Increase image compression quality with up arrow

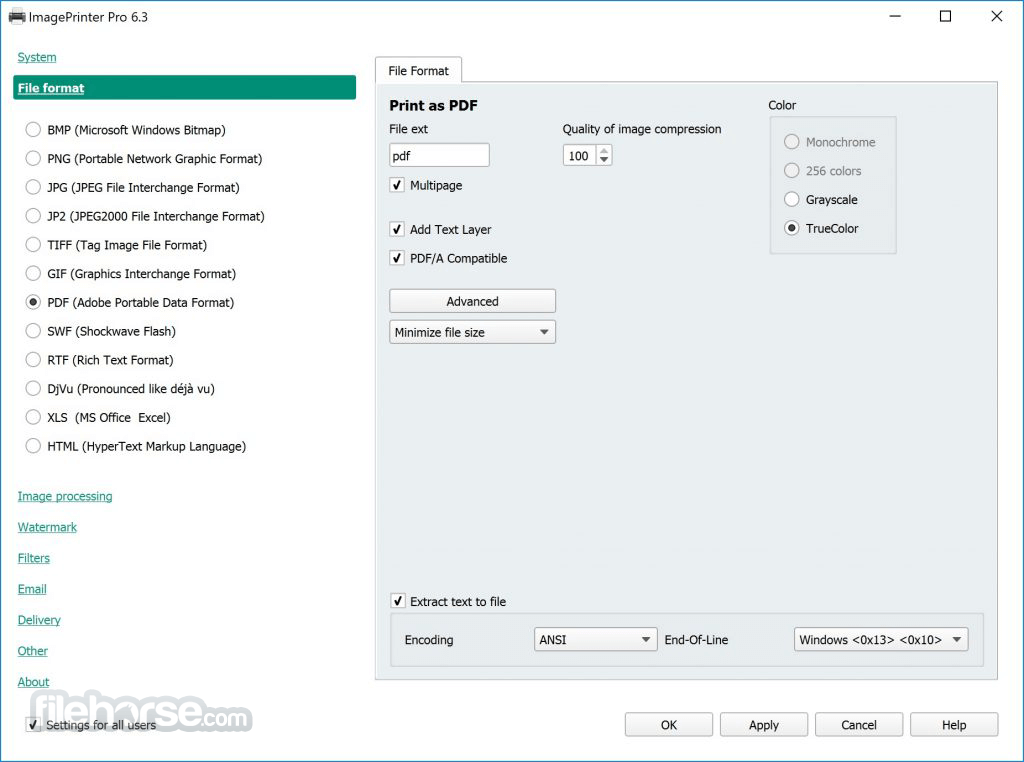604,151
